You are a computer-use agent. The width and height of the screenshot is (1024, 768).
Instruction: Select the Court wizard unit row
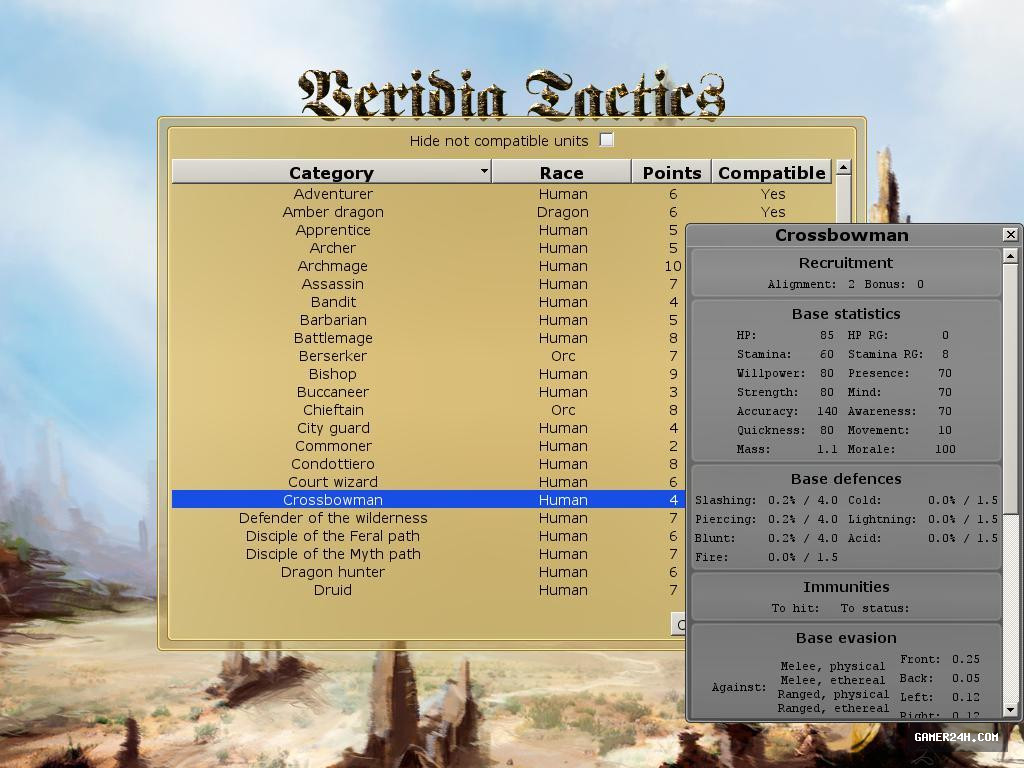click(x=428, y=482)
